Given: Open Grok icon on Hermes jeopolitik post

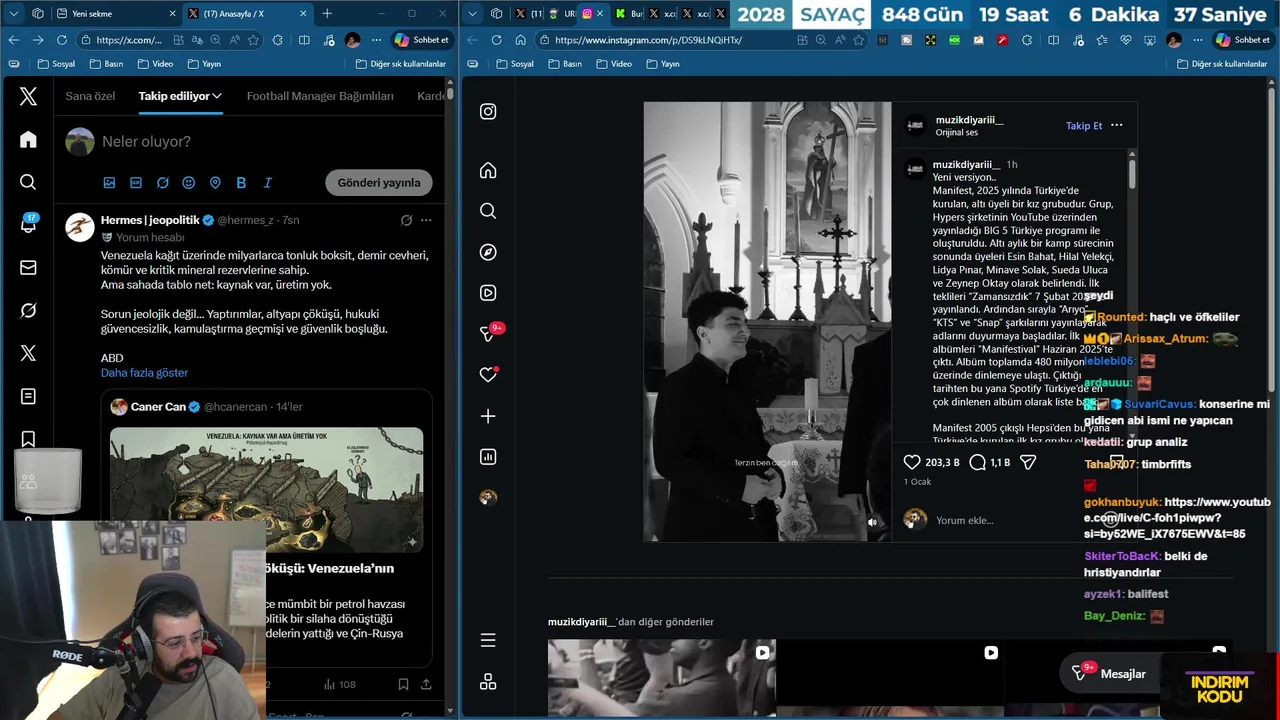Looking at the screenshot, I should [x=406, y=220].
